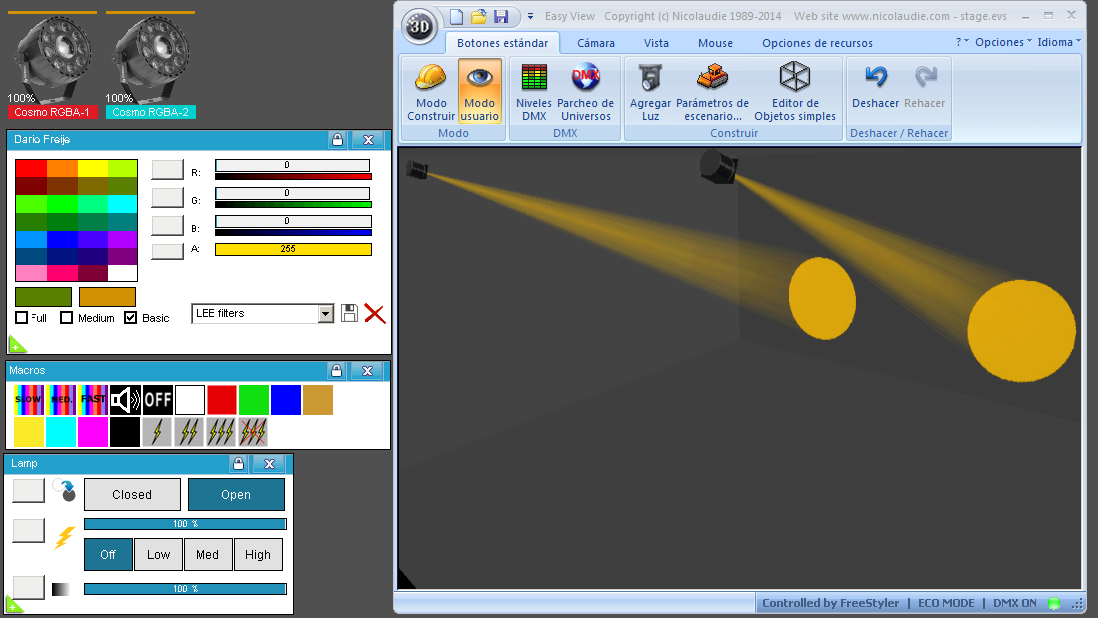Lock the Macros panel

(x=336, y=370)
